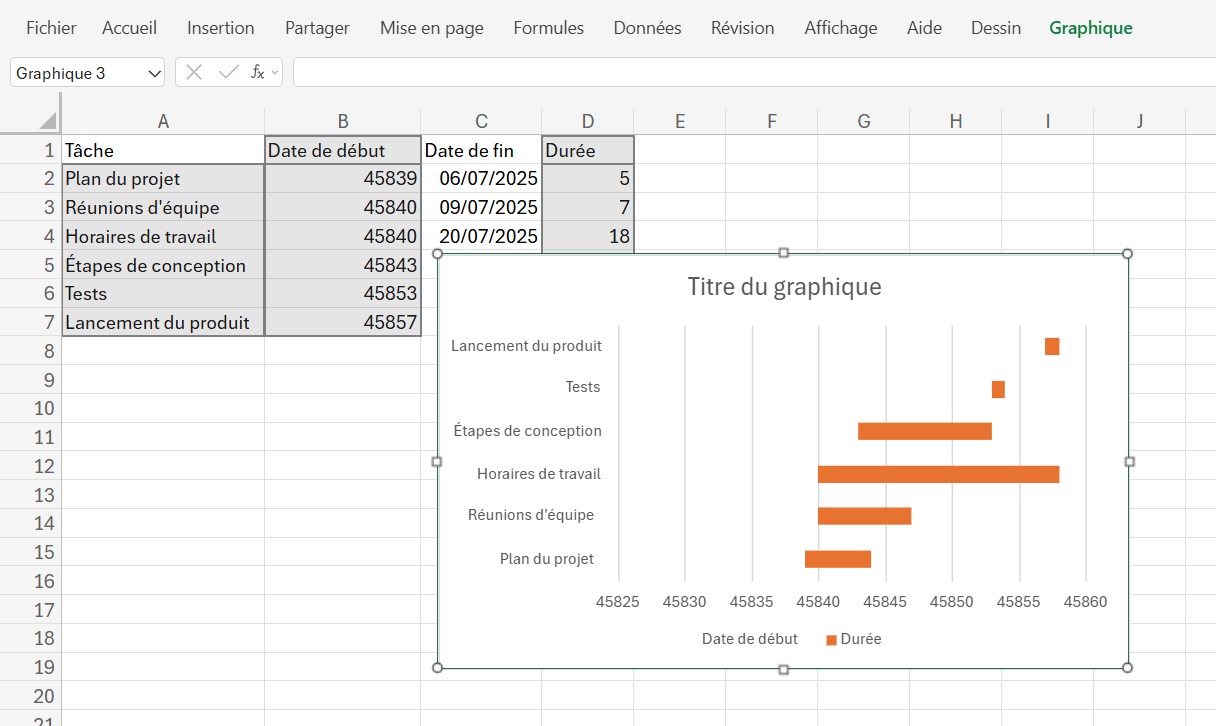Open the Aide menu
1216x726 pixels.
(923, 28)
